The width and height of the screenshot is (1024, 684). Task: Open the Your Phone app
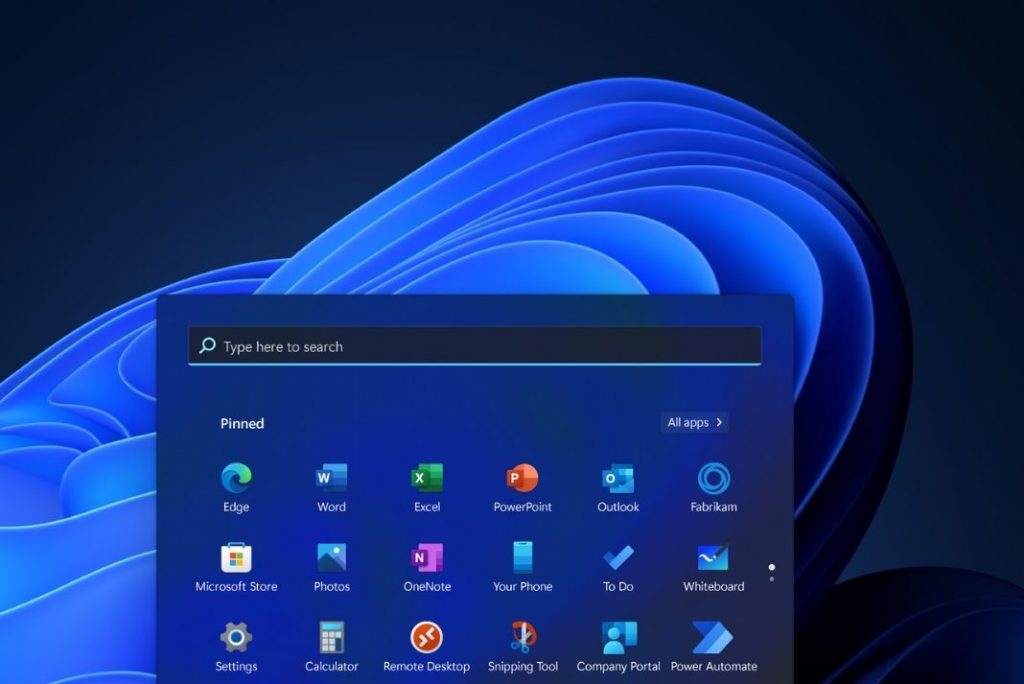522,557
